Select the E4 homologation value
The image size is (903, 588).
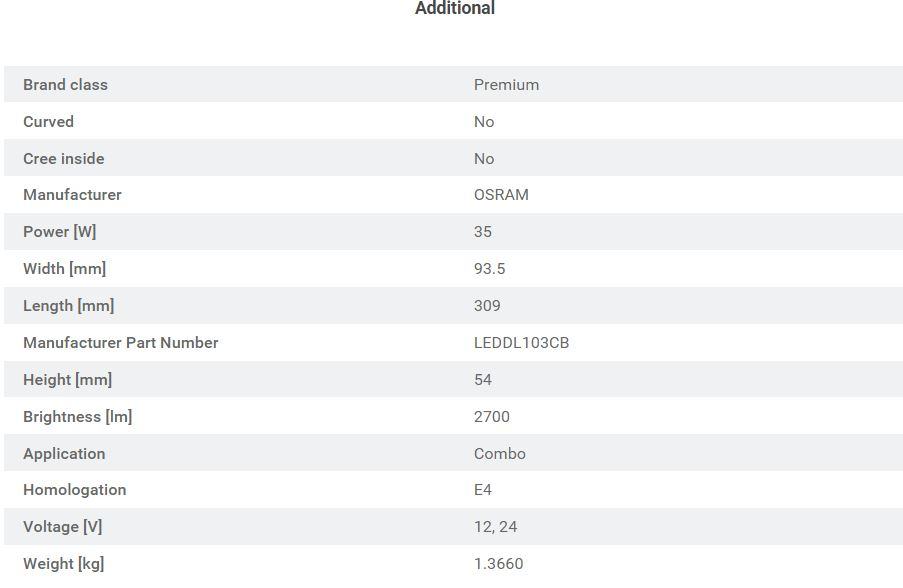tap(483, 490)
